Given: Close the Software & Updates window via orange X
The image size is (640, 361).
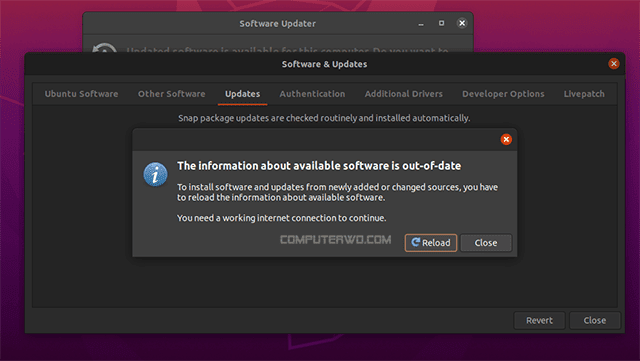Looking at the screenshot, I should pyautogui.click(x=613, y=64).
